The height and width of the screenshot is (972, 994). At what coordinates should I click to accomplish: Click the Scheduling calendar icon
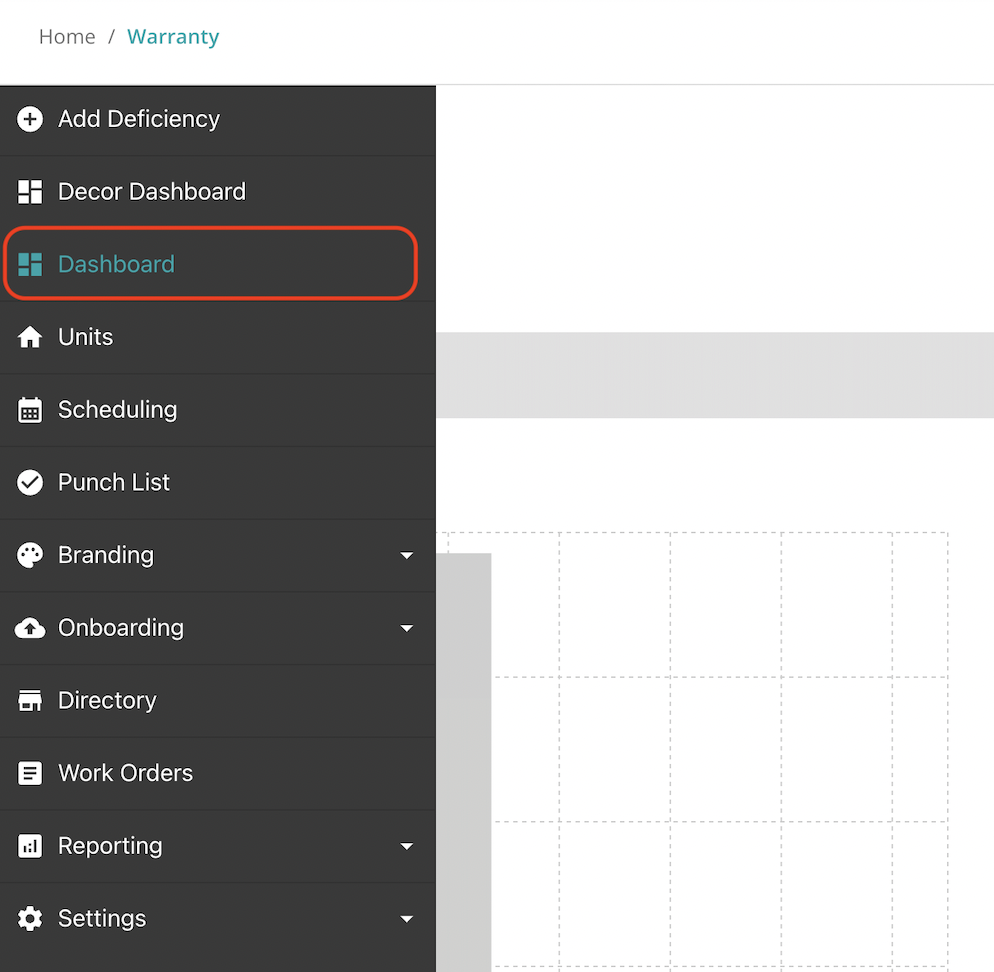30,410
